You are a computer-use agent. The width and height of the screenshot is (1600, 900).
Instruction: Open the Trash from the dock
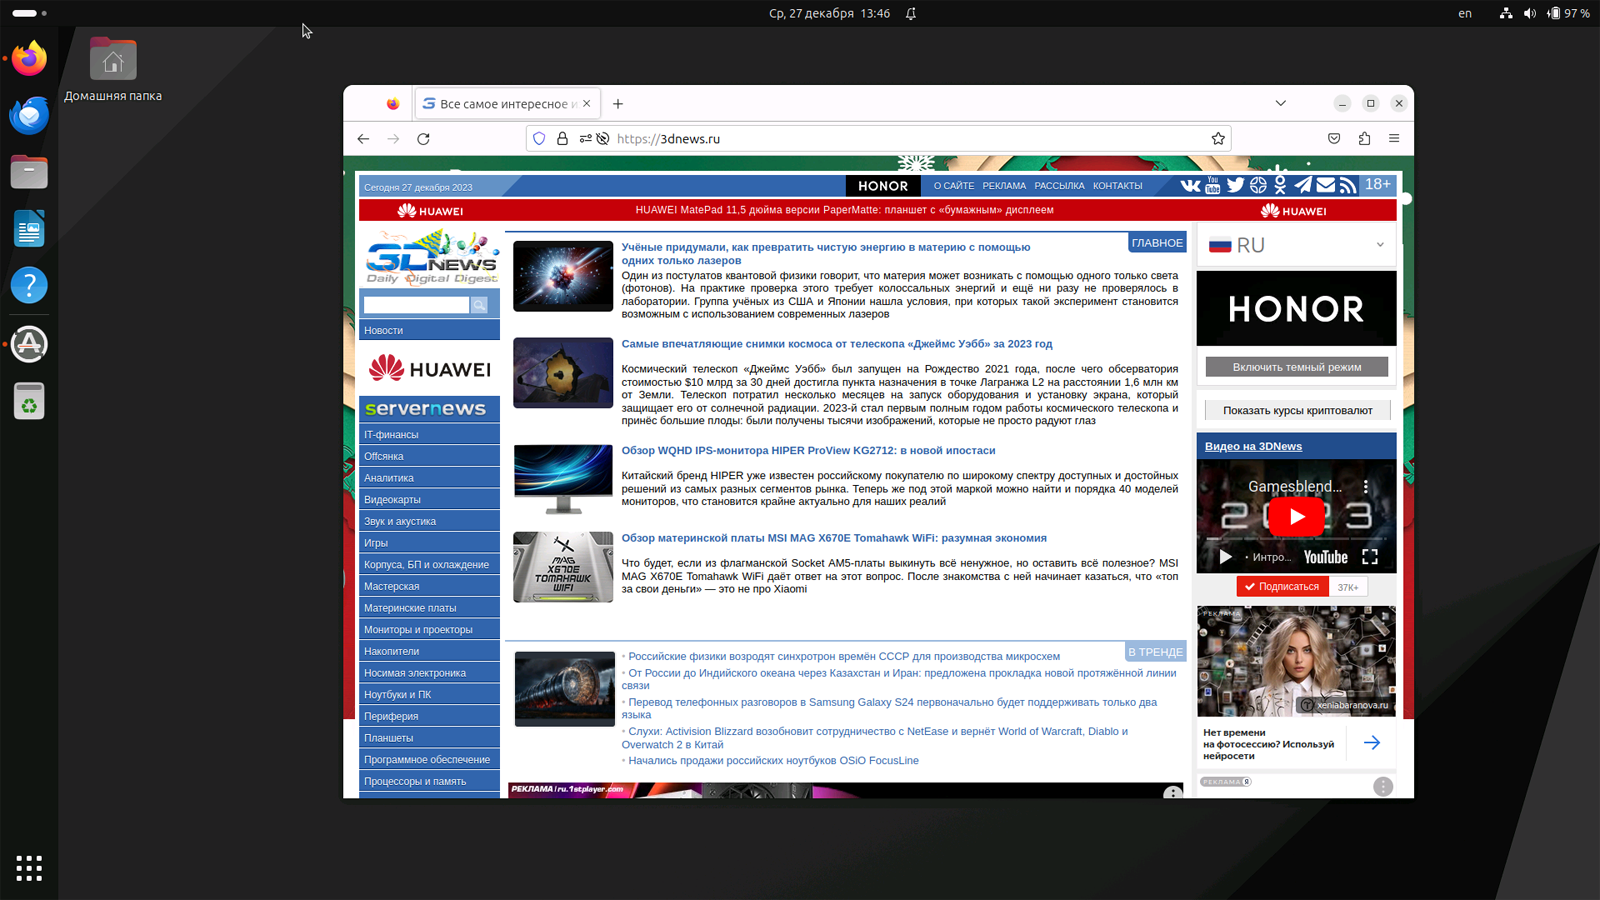click(x=29, y=401)
